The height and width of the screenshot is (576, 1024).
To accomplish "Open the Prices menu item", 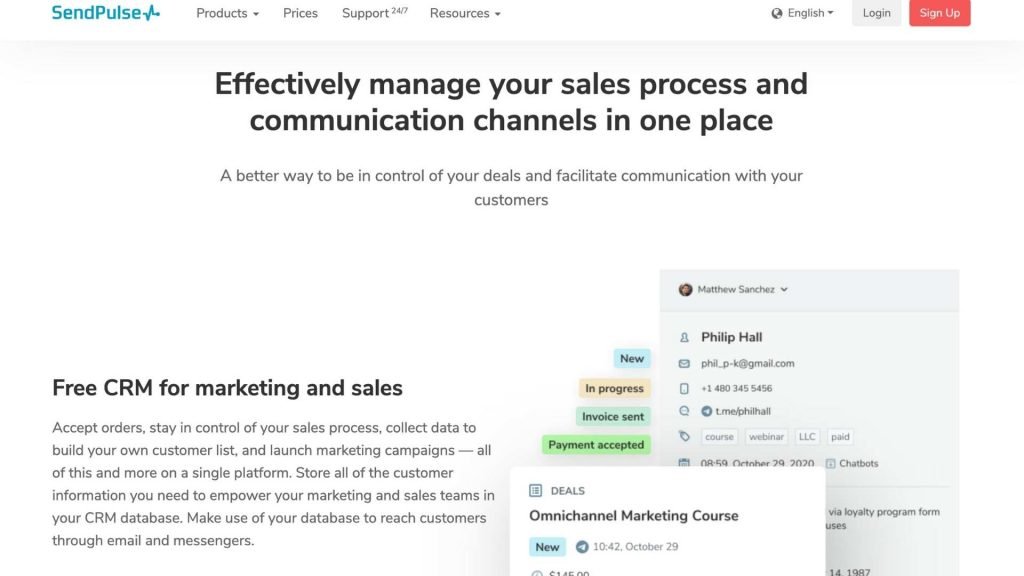I will click(x=300, y=13).
